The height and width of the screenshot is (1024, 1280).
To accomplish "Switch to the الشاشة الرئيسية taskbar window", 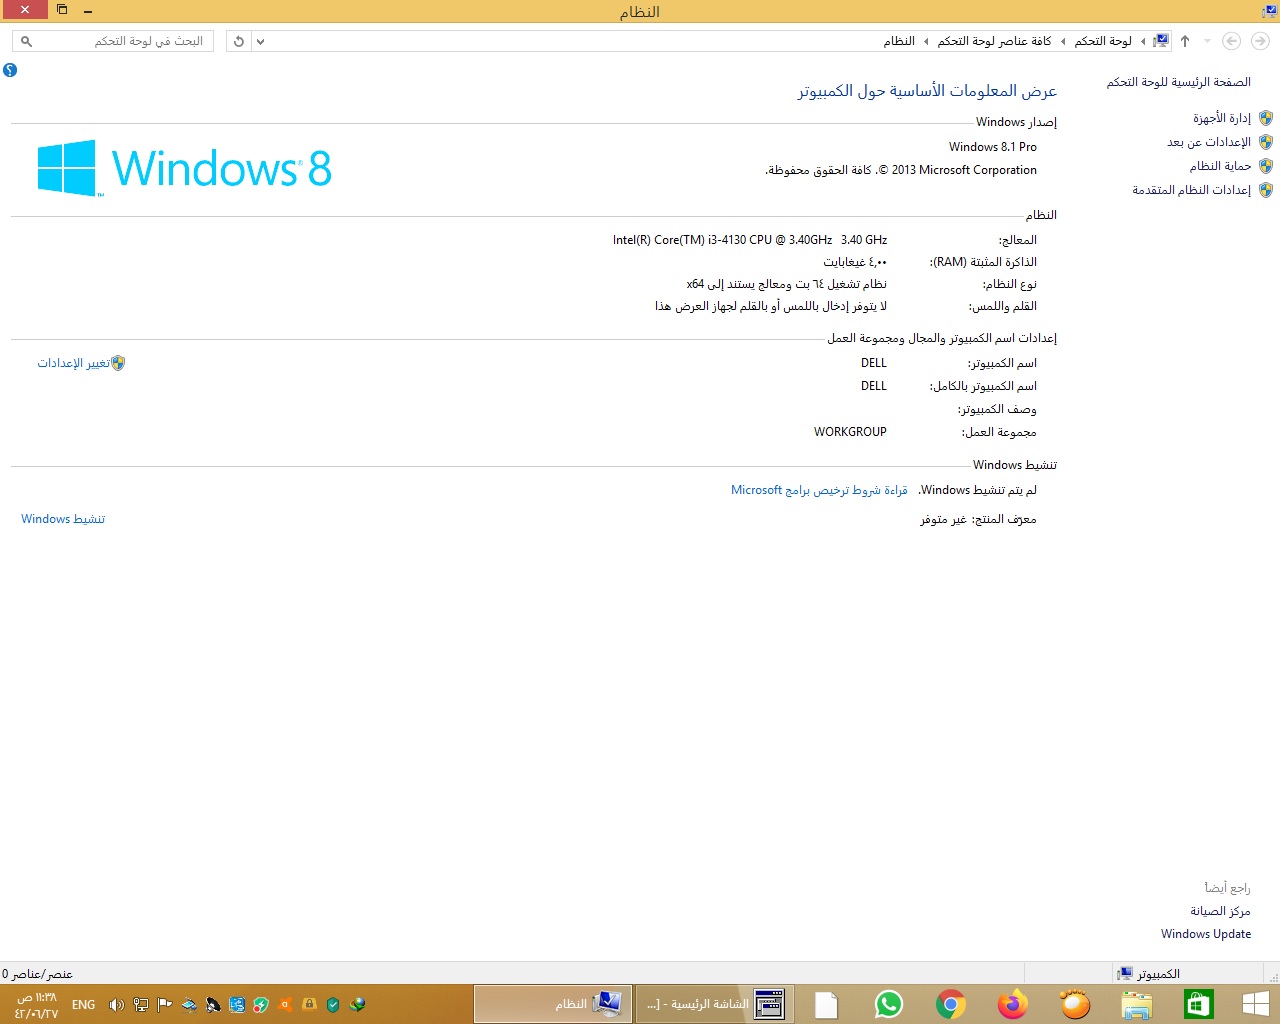I will click(x=715, y=1004).
